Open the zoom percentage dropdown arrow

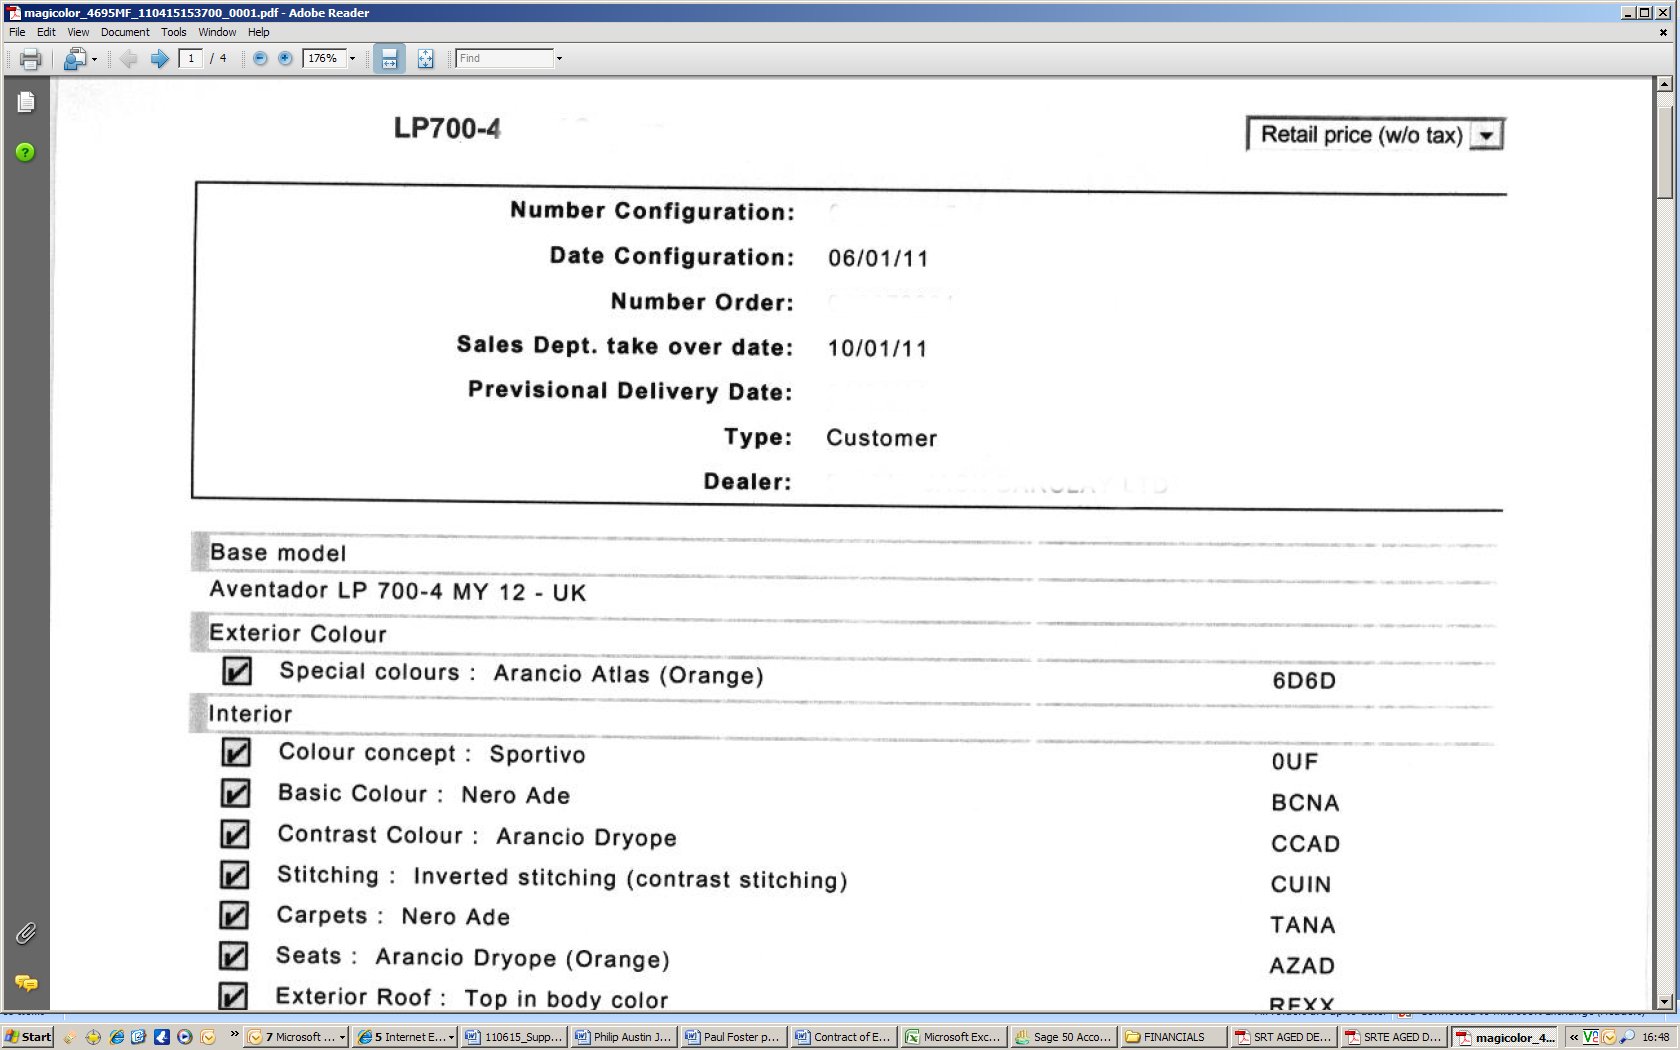click(x=352, y=59)
